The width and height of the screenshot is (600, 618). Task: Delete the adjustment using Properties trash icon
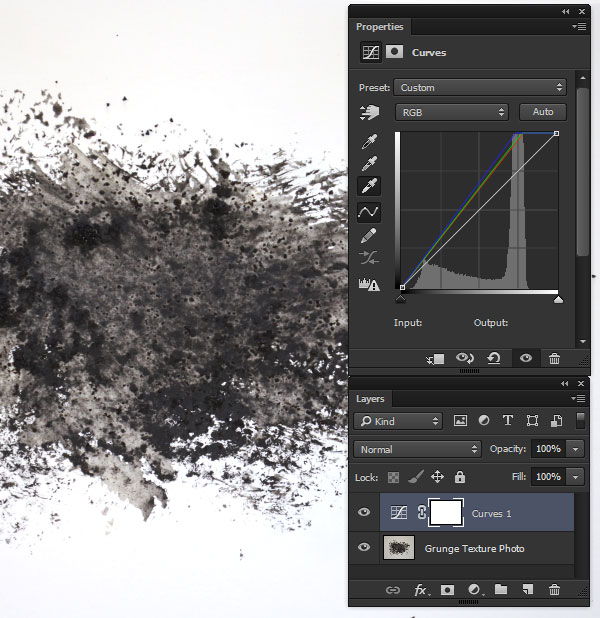tap(554, 359)
